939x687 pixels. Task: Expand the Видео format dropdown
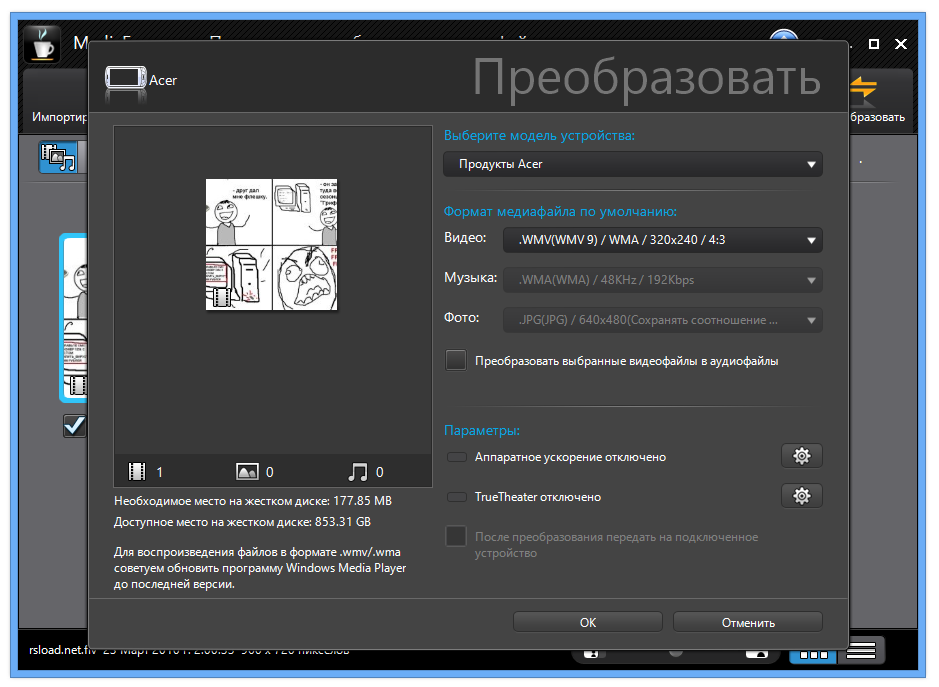pyautogui.click(x=662, y=240)
